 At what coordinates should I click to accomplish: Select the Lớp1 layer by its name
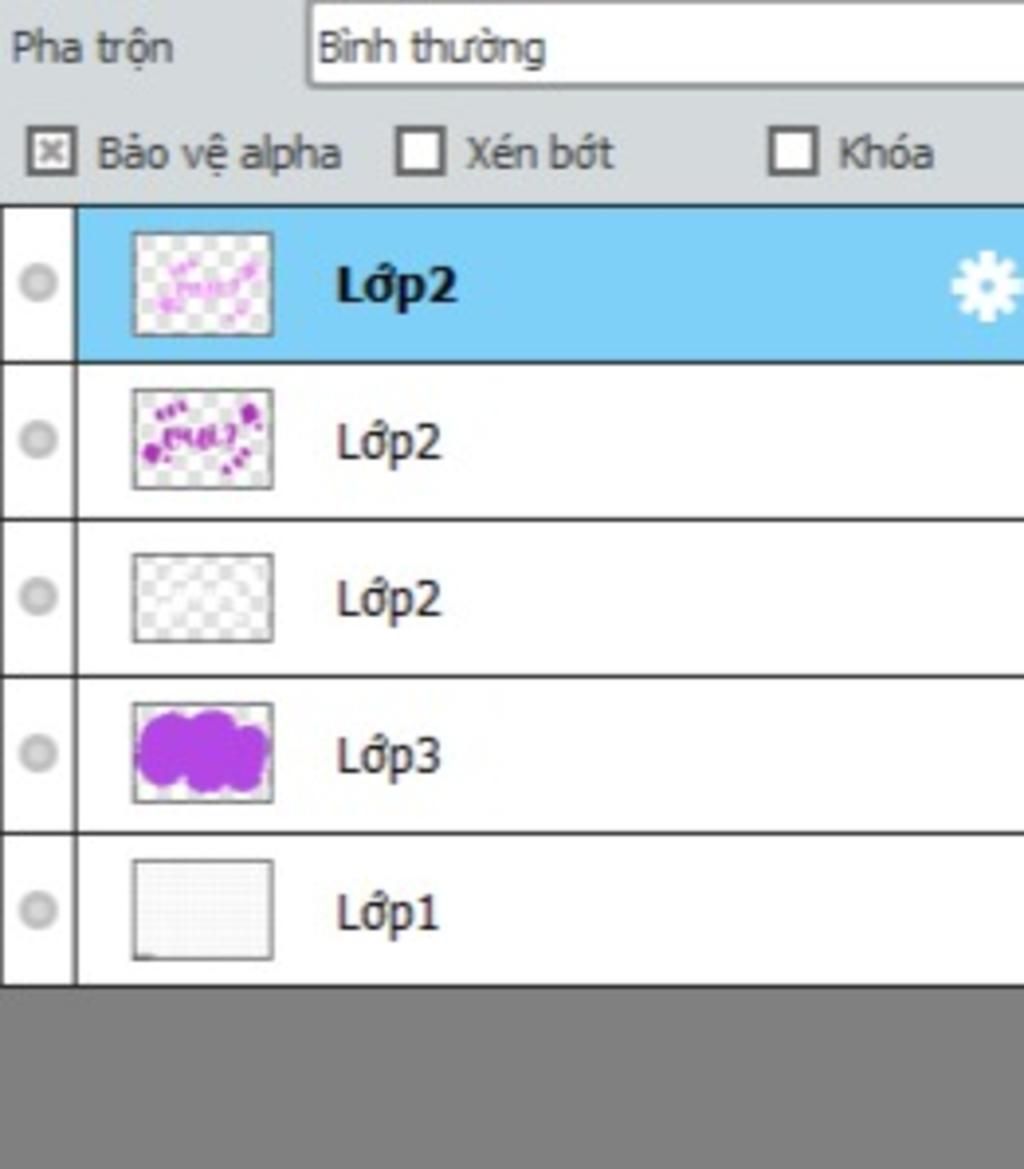[388, 913]
